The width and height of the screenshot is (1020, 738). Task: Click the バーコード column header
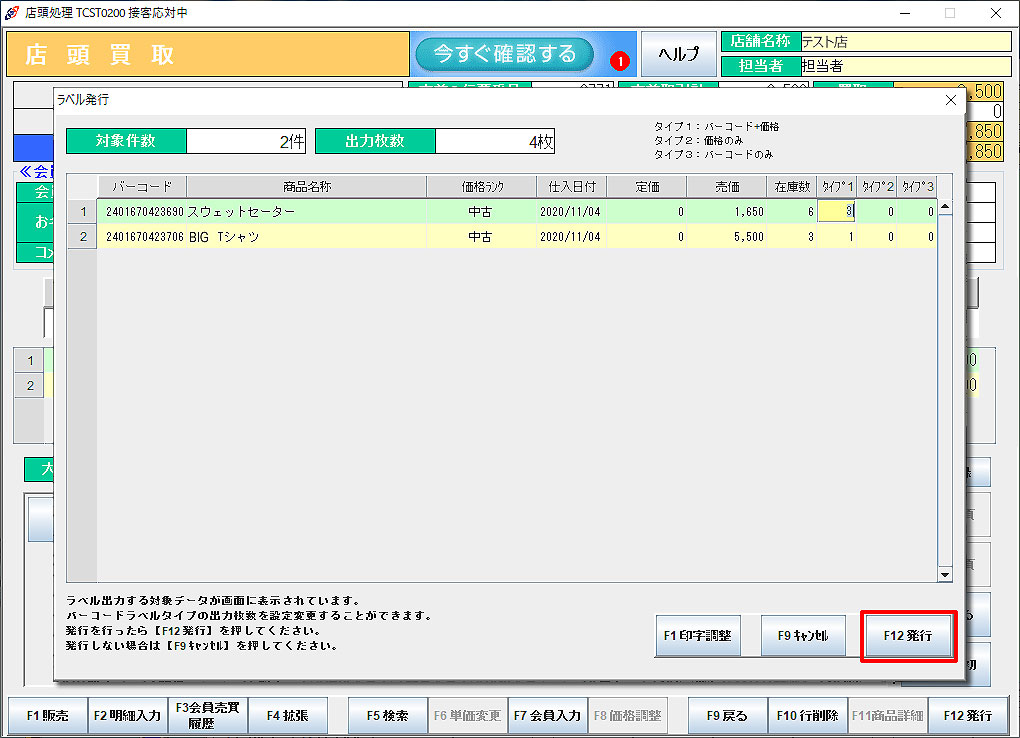141,187
